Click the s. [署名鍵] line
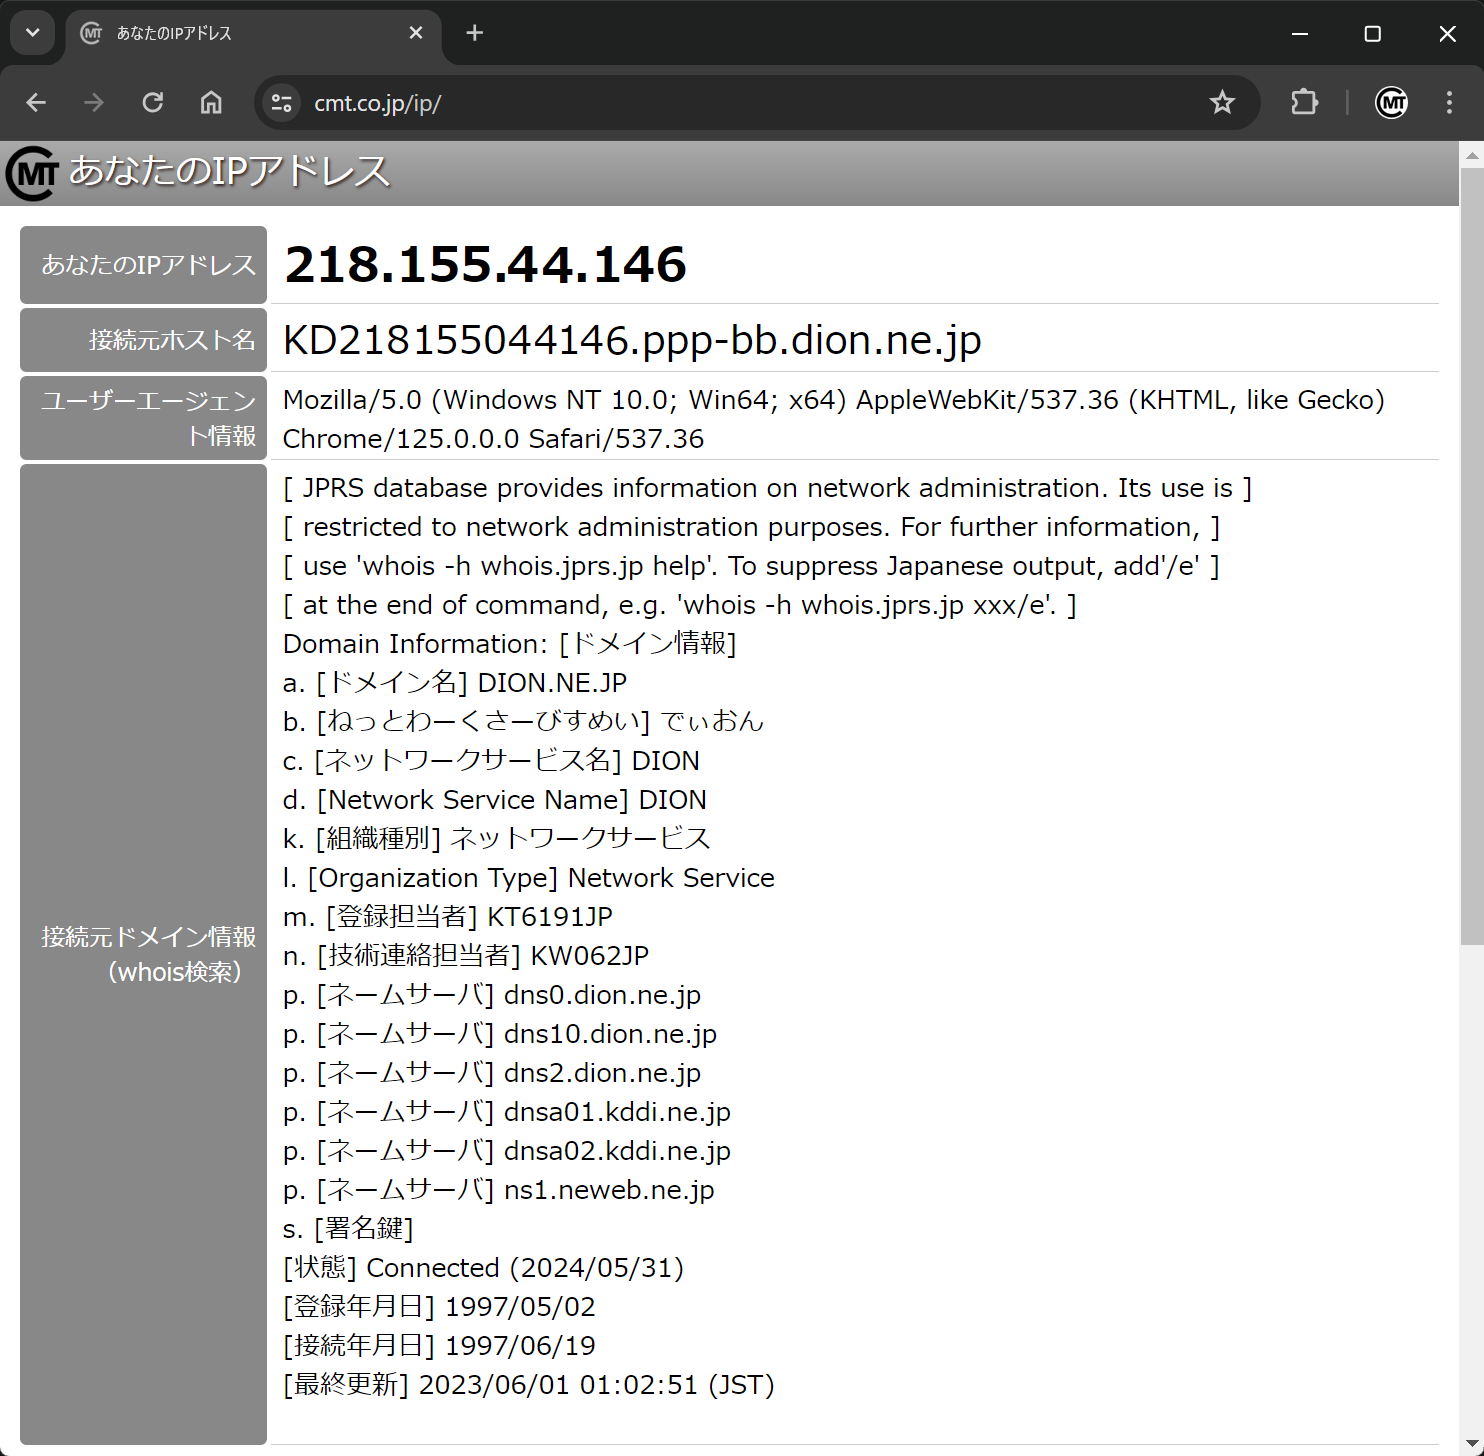Screen dimensions: 1484x1456 348,1229
